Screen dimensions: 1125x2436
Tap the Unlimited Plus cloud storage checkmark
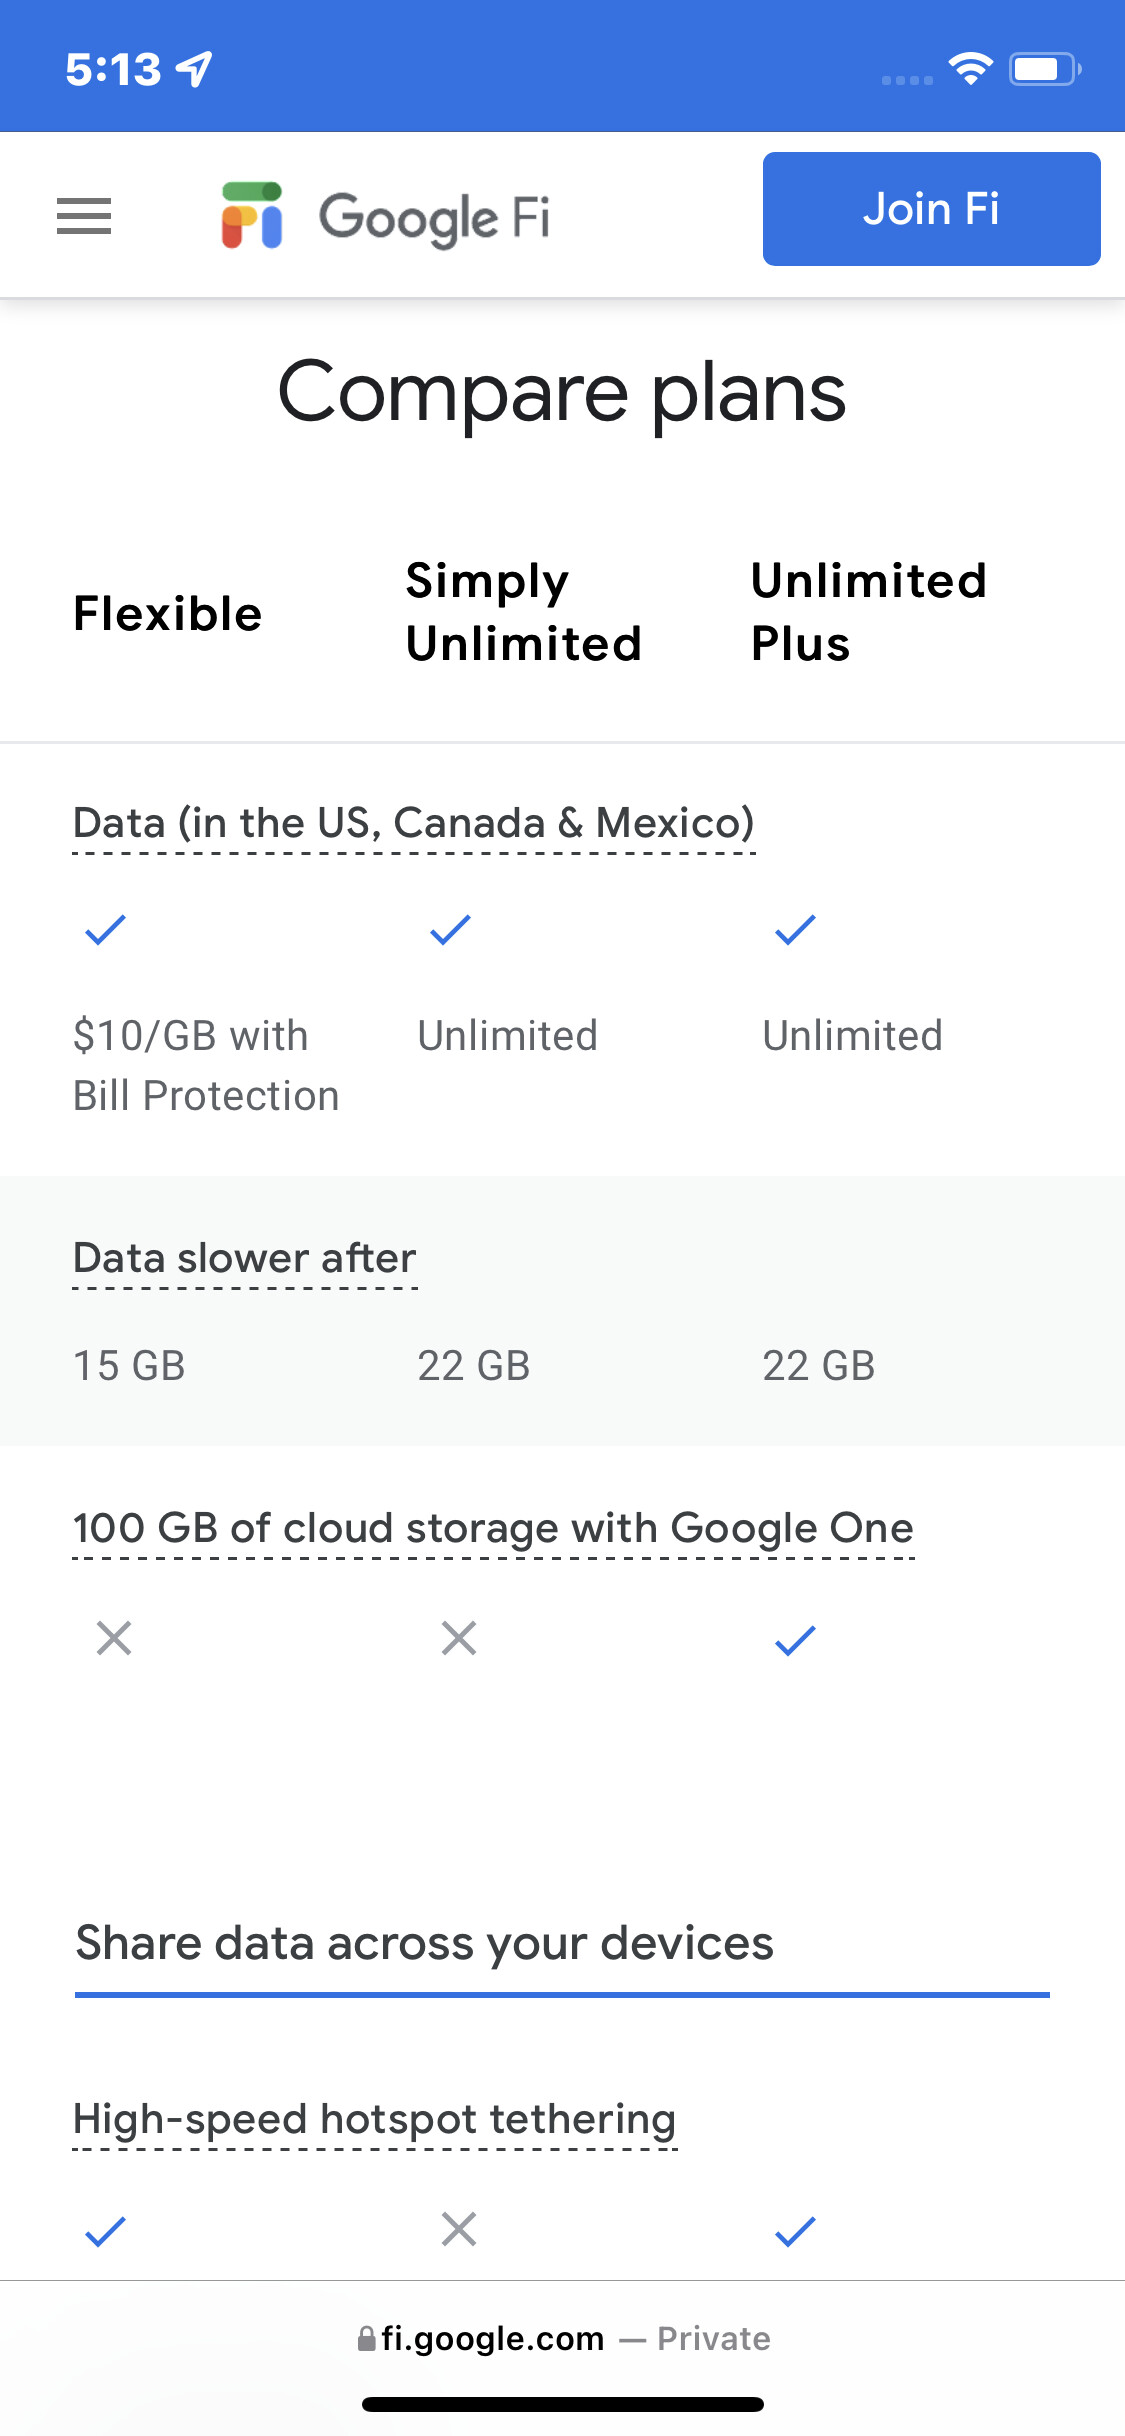tap(796, 1640)
